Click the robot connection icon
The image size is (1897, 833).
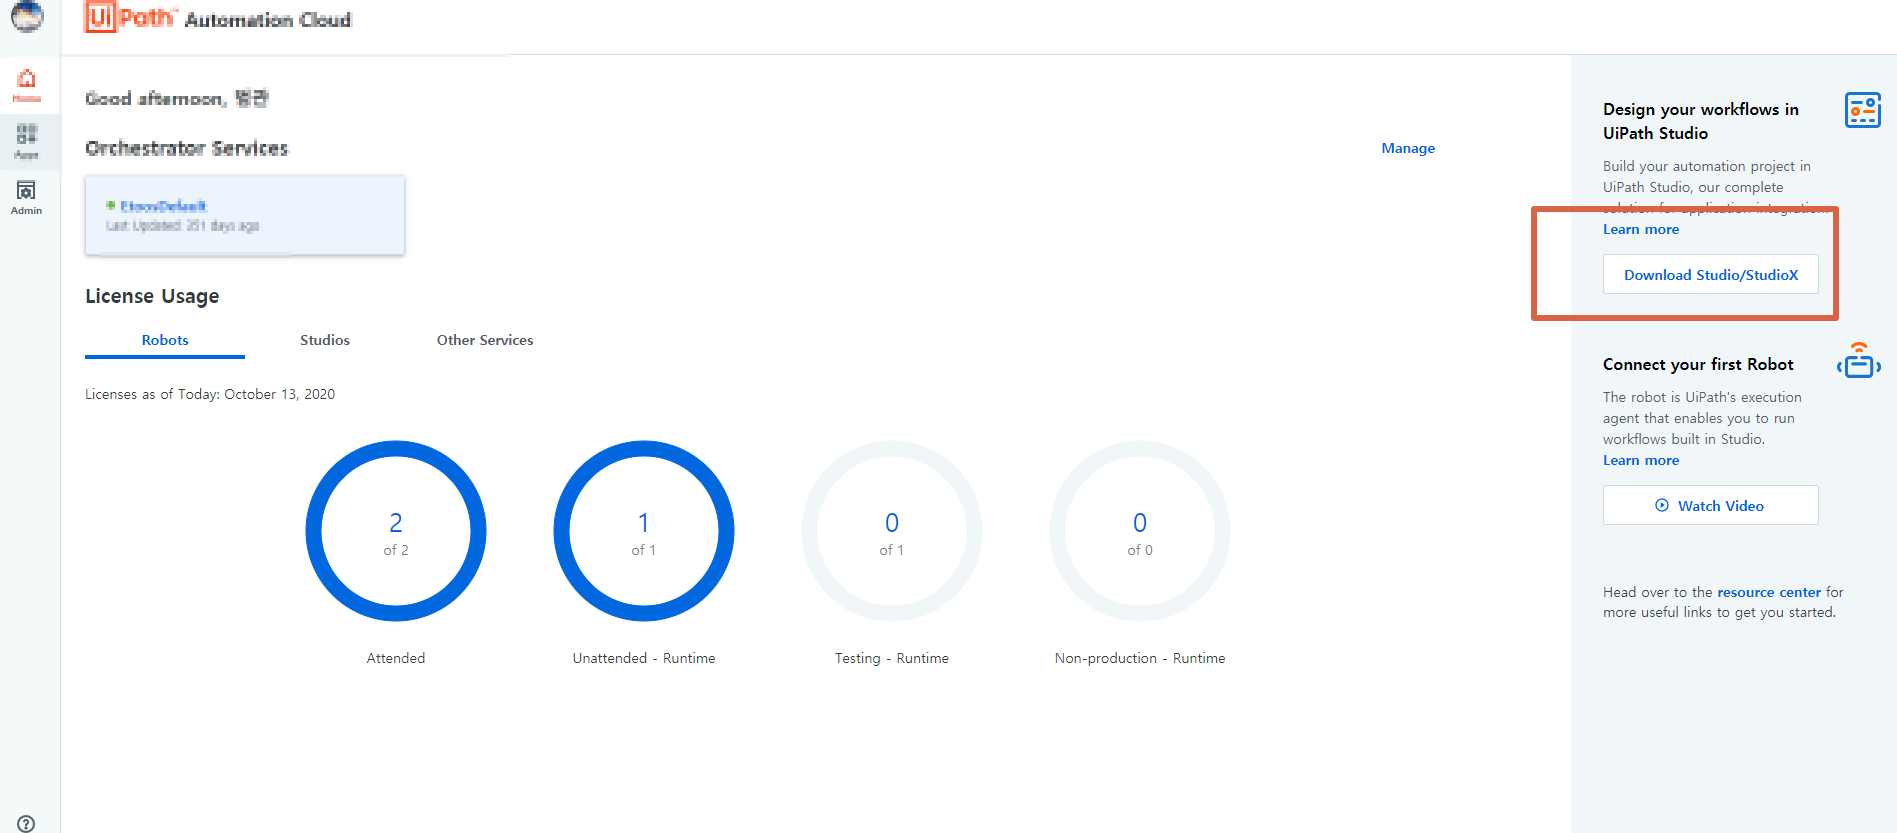pyautogui.click(x=1859, y=361)
